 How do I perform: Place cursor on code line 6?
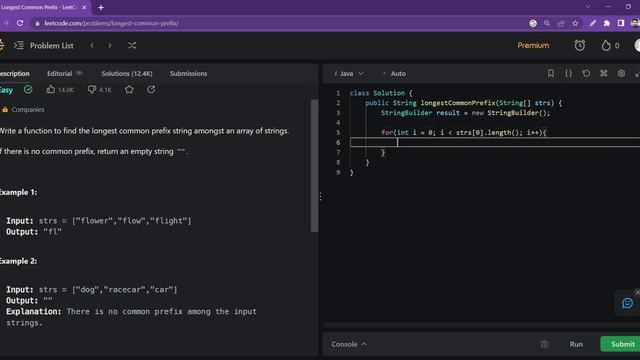tap(495, 142)
